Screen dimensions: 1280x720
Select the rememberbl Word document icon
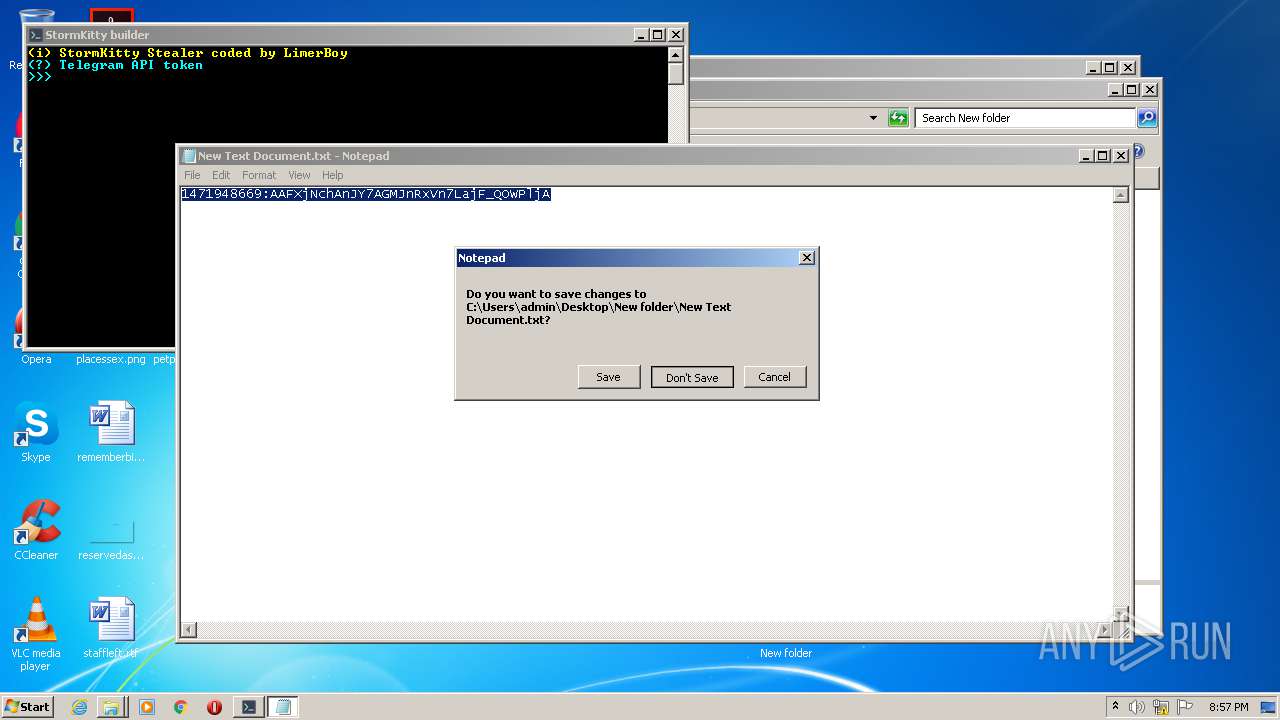(111, 424)
